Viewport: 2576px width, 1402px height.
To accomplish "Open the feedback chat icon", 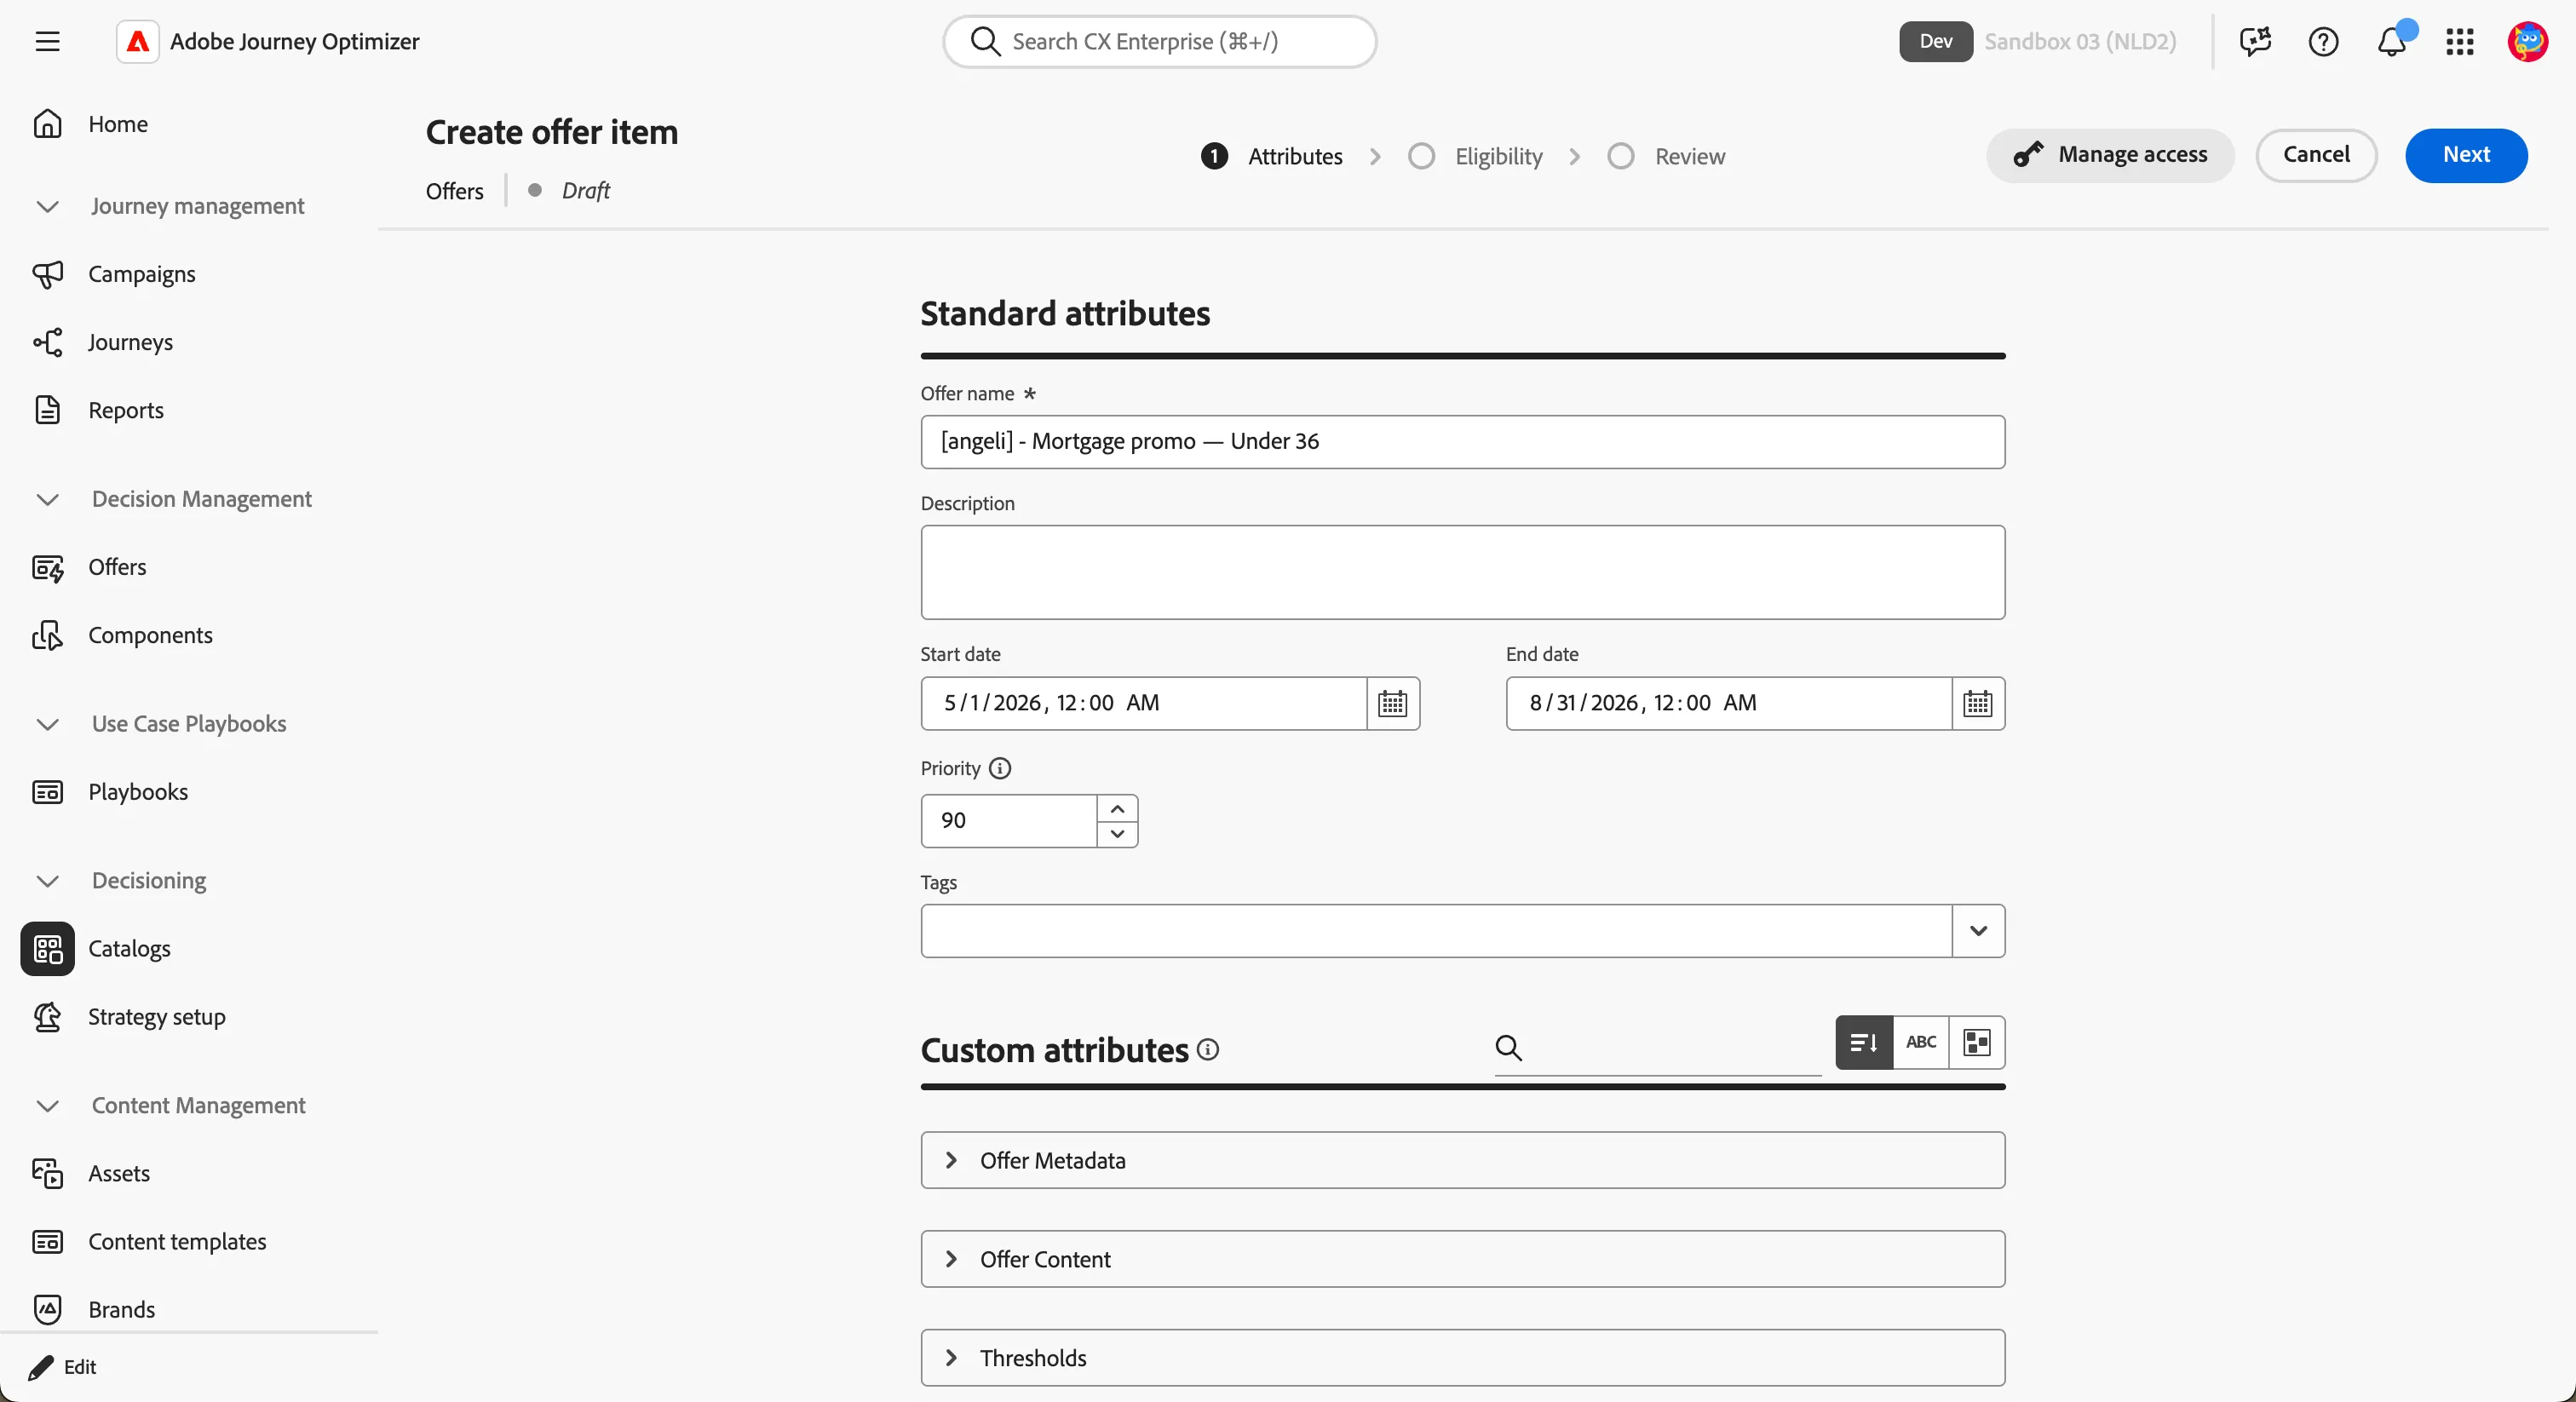I will click(x=2255, y=41).
